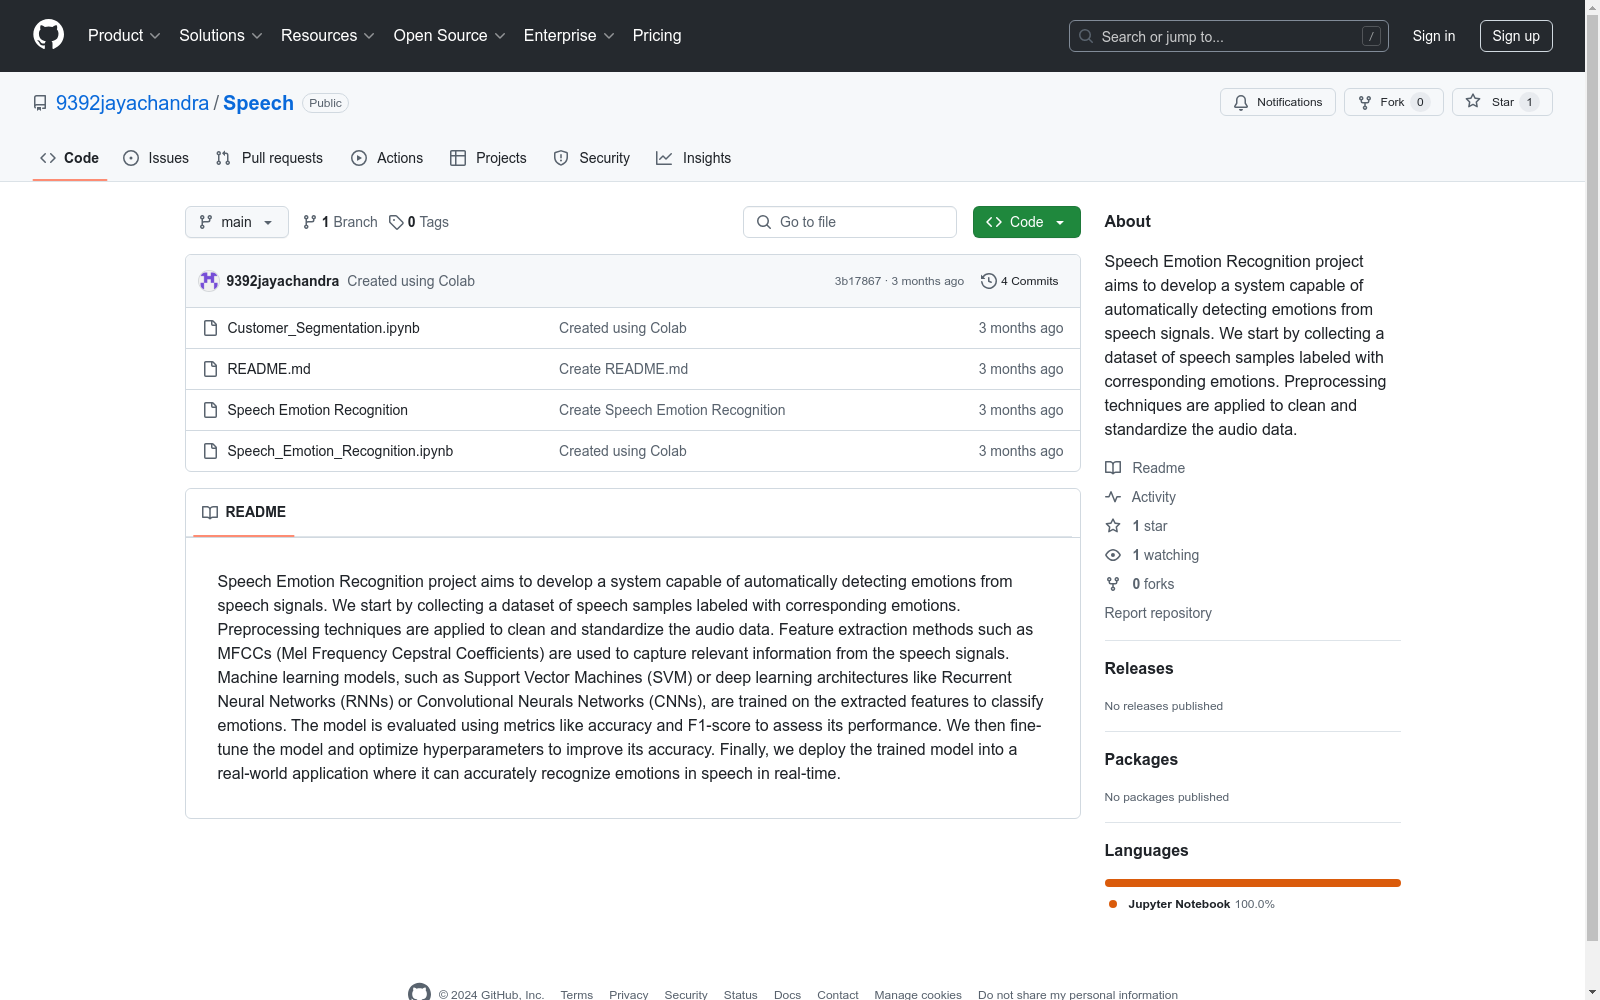
Task: Open the Privacy footer link
Action: [629, 995]
